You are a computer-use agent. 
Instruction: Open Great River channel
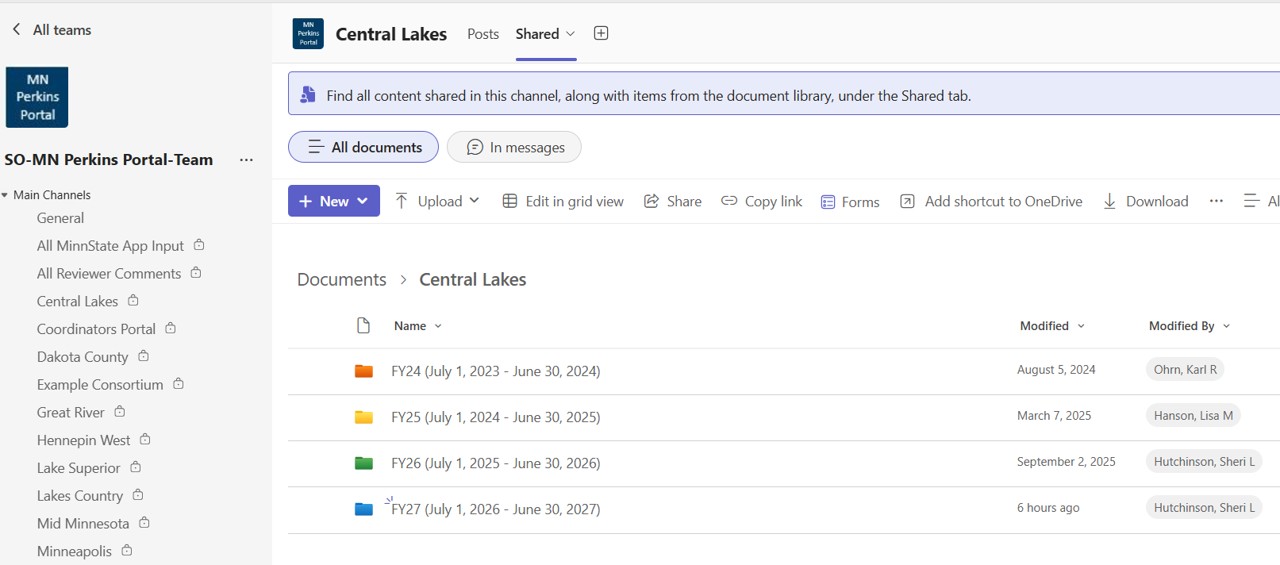coord(70,412)
